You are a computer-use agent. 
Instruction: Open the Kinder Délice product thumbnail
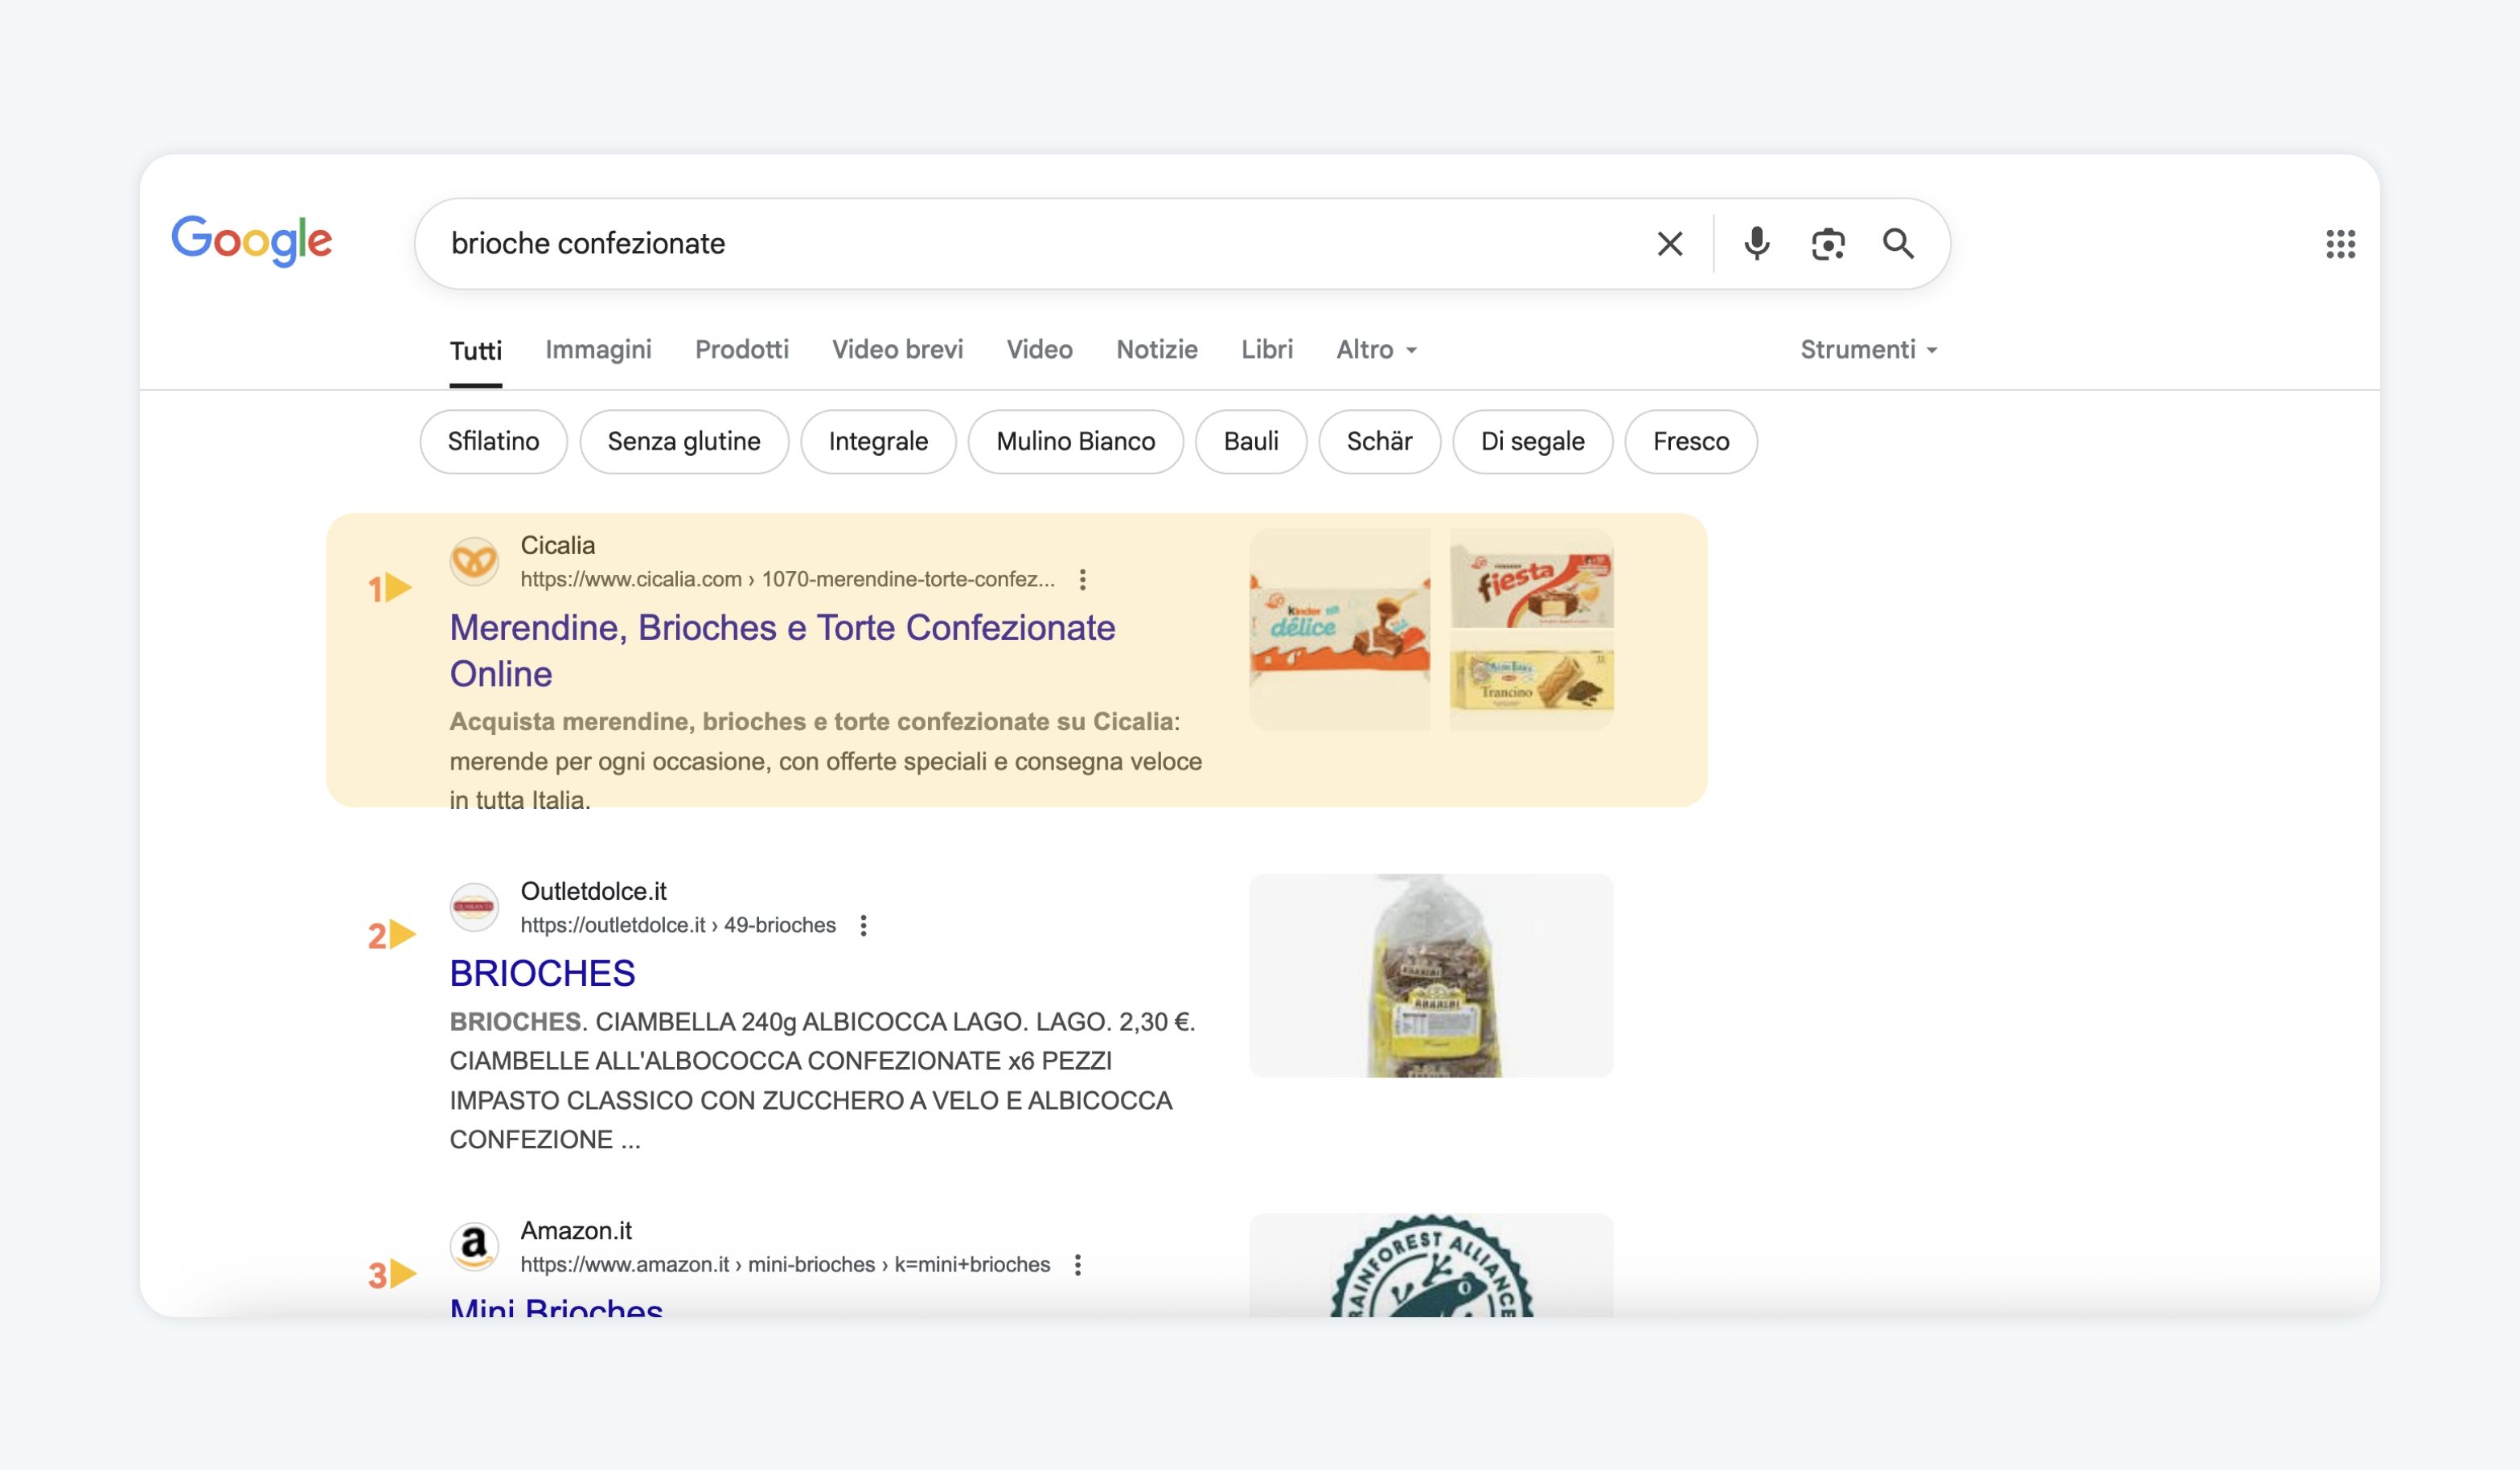point(1339,630)
